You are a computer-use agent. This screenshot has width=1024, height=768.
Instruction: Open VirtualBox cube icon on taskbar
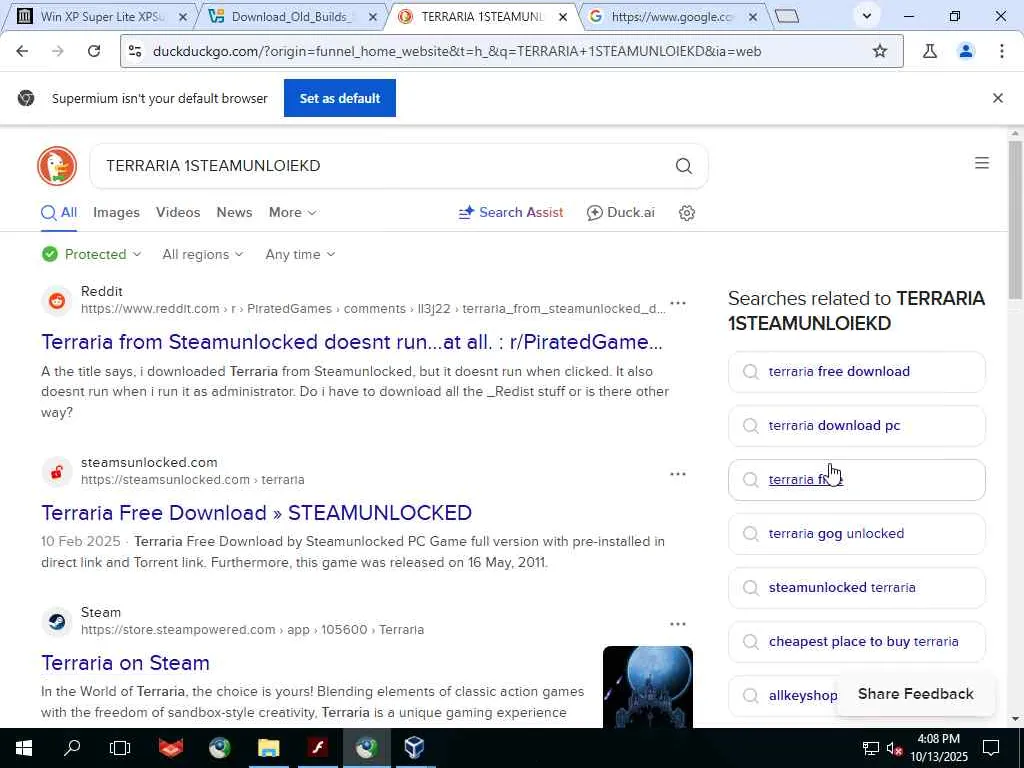tap(414, 748)
